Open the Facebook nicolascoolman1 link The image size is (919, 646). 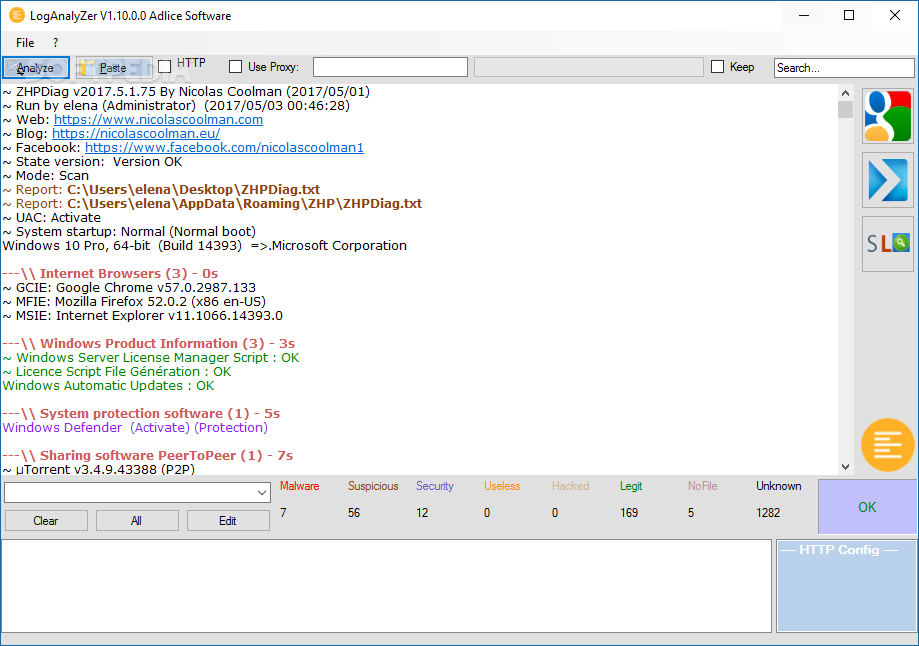coord(224,148)
